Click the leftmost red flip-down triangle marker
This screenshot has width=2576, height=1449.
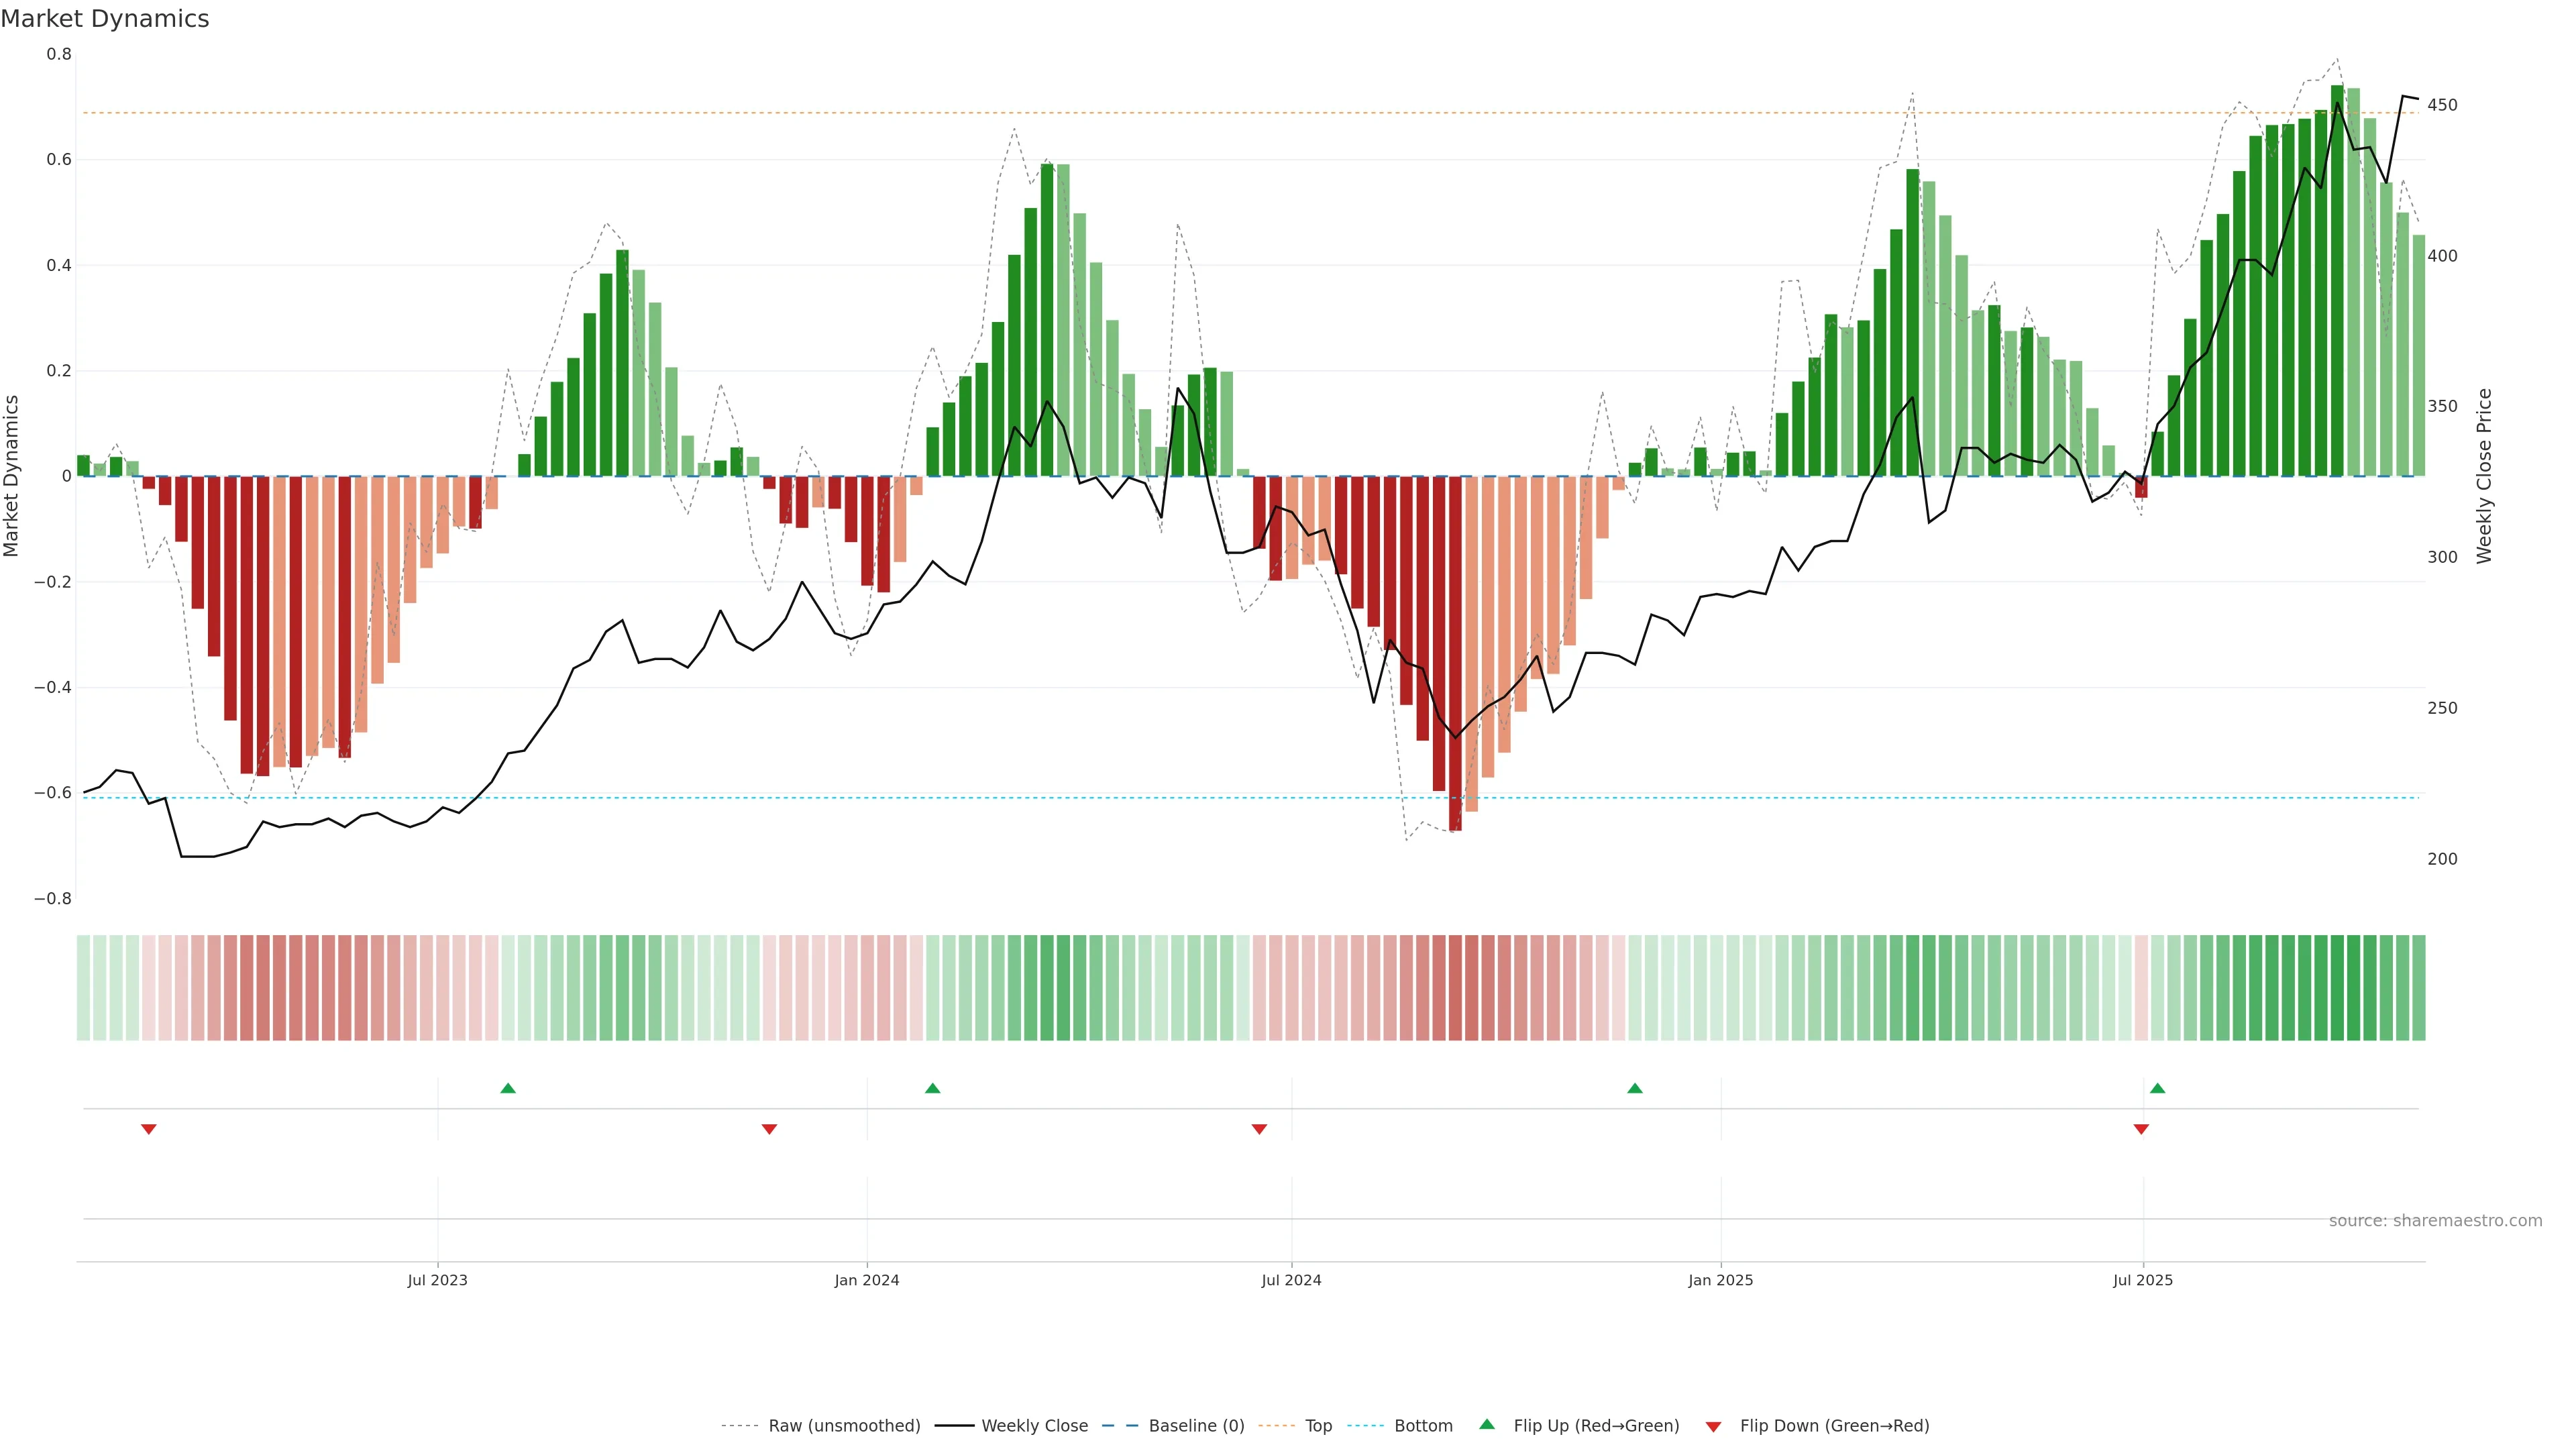[x=149, y=1129]
